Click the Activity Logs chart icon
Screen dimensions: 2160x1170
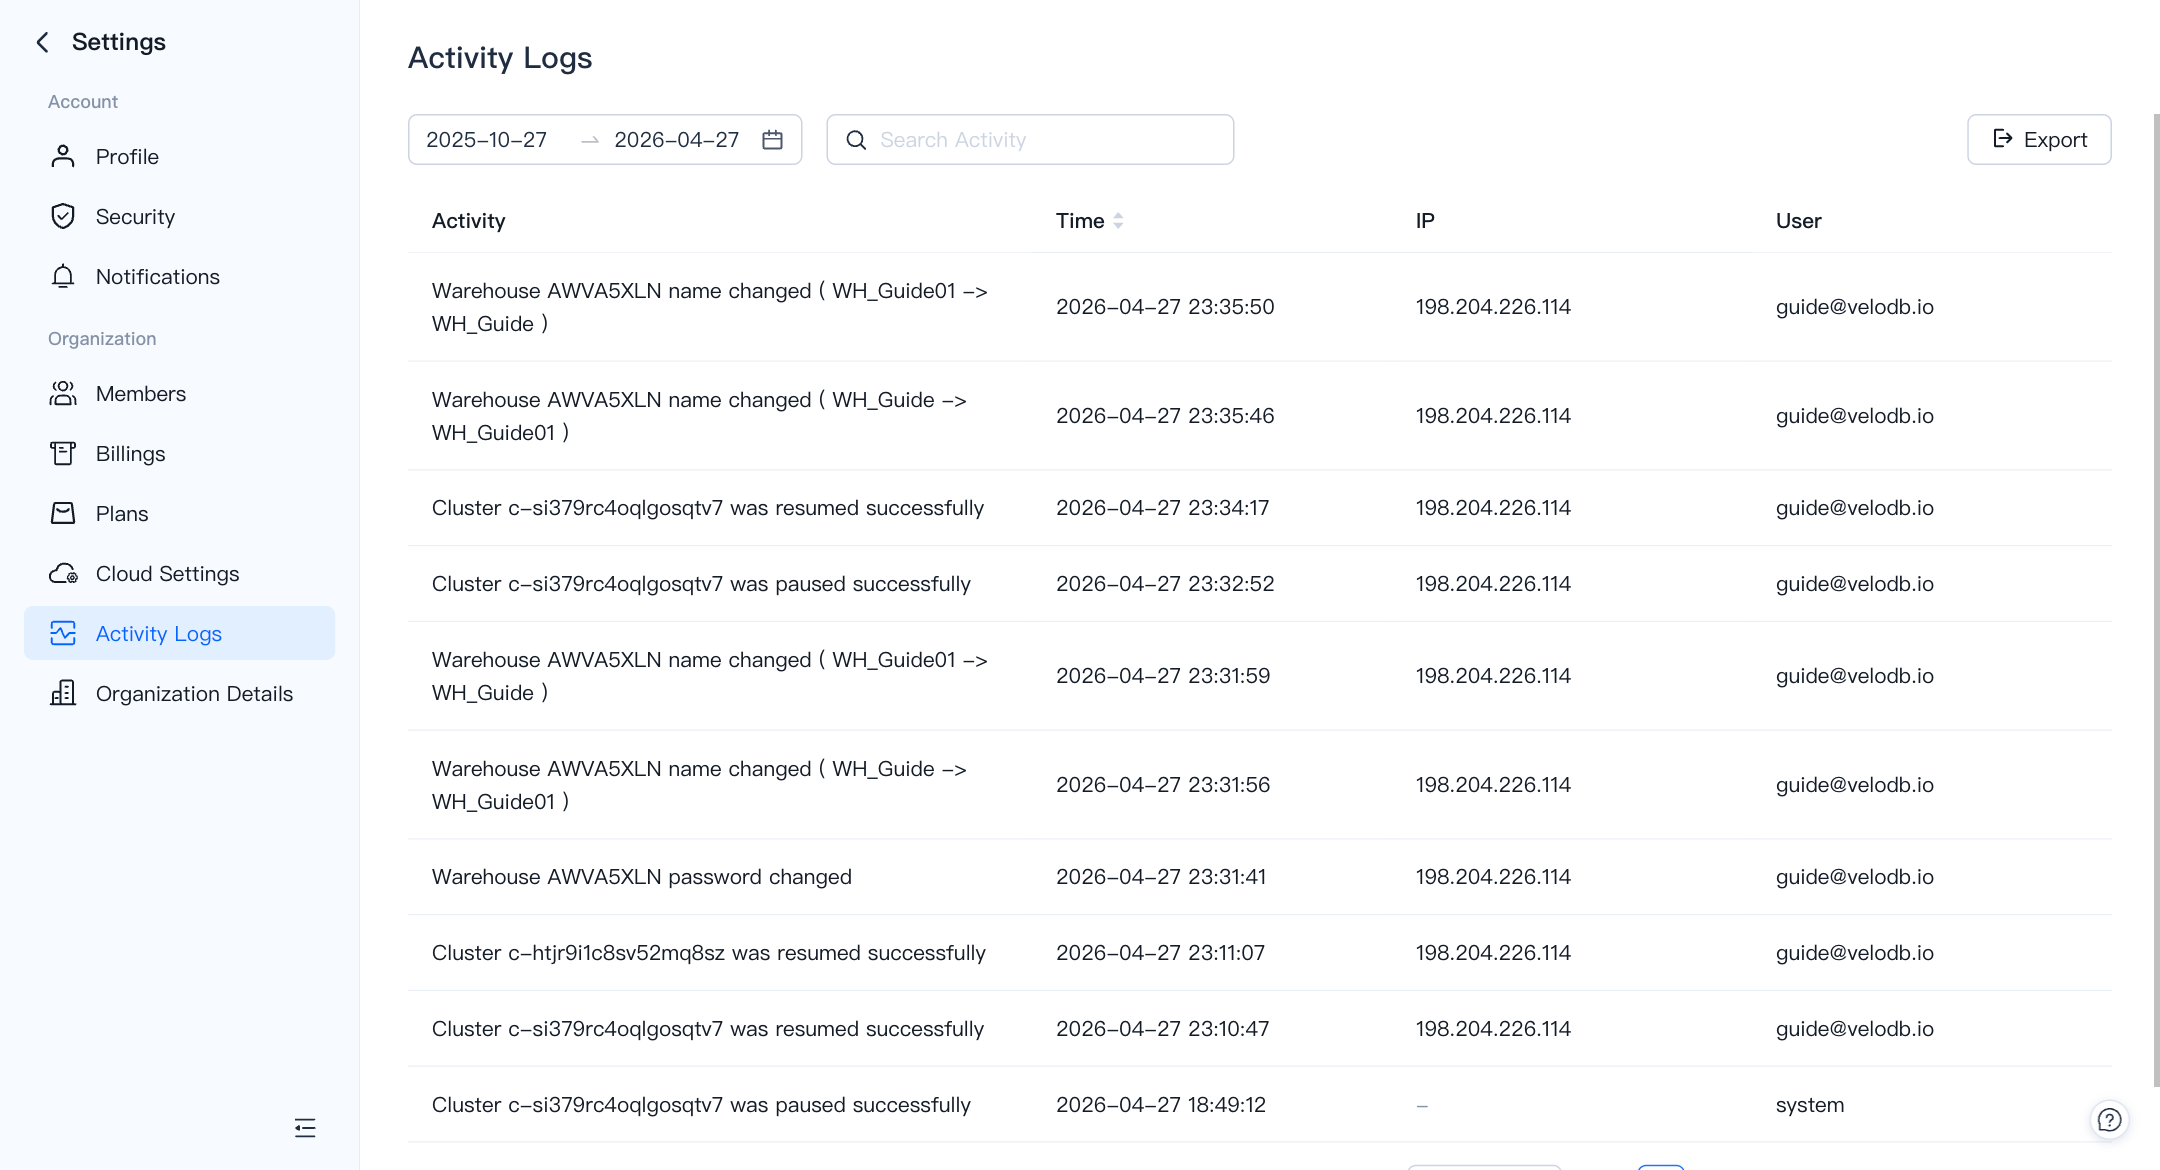pyautogui.click(x=63, y=633)
